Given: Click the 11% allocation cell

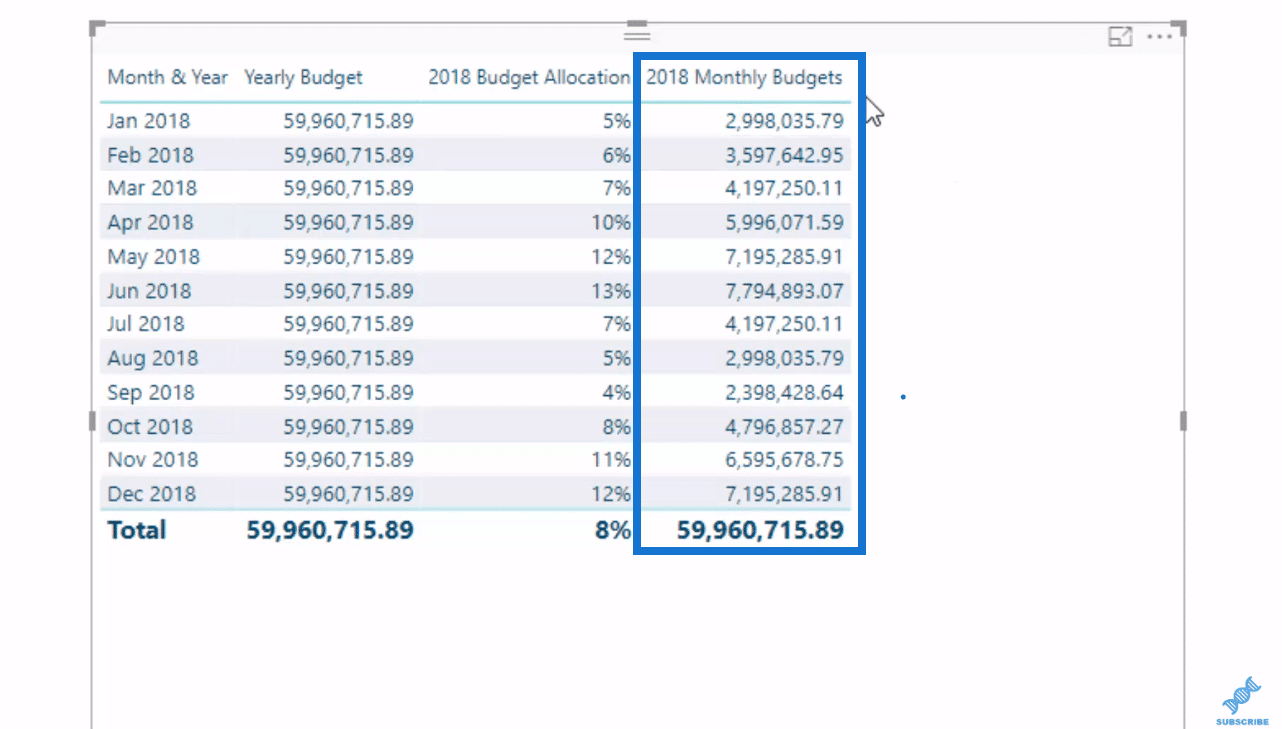Looking at the screenshot, I should point(611,460).
